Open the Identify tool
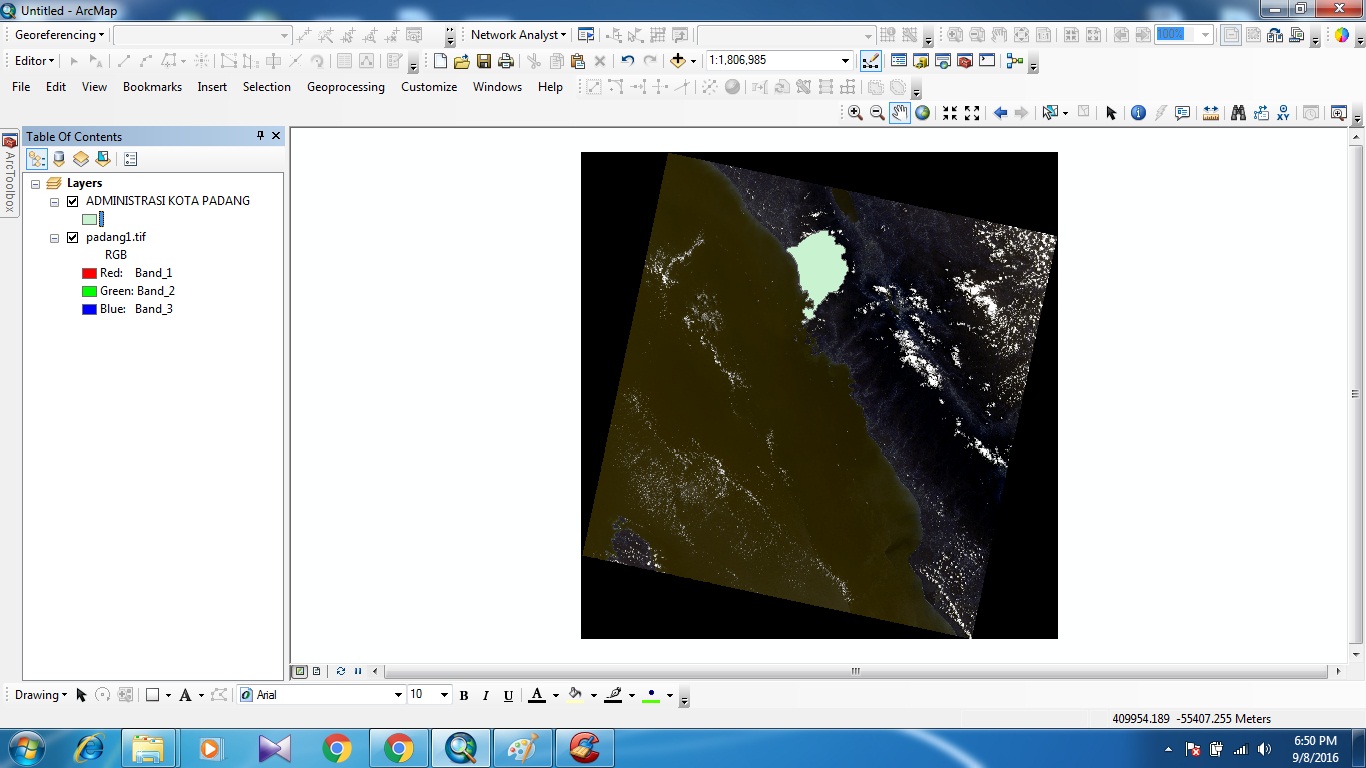Viewport: 1366px width, 768px height. click(1138, 112)
